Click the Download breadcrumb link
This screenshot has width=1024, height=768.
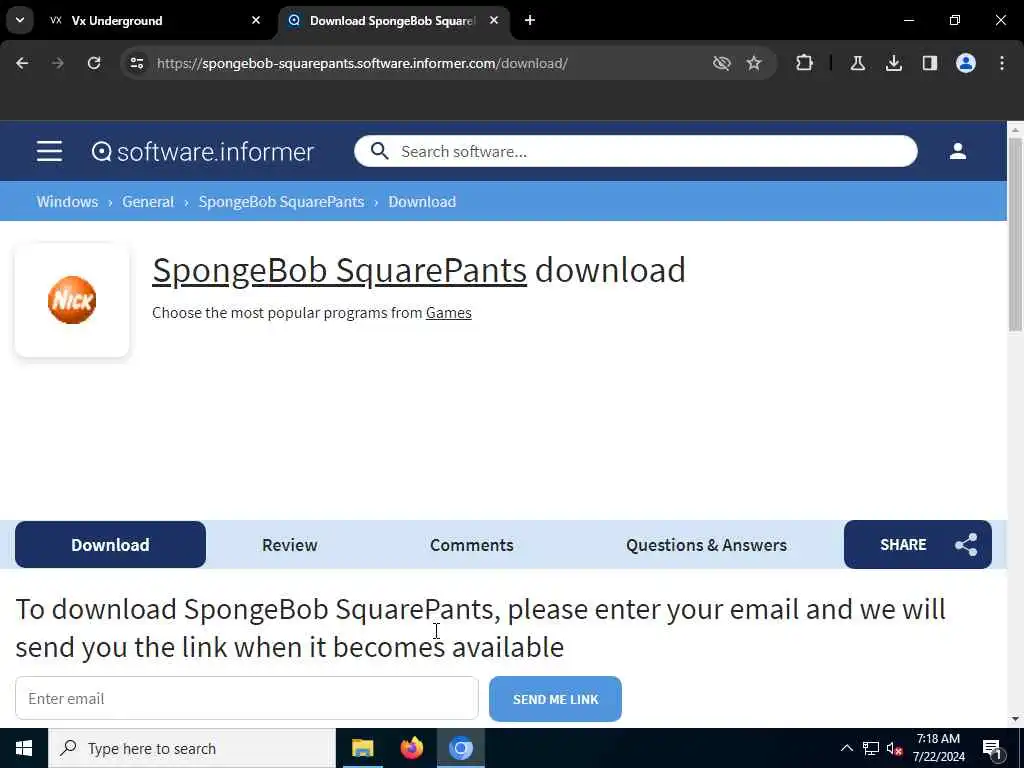click(x=422, y=202)
